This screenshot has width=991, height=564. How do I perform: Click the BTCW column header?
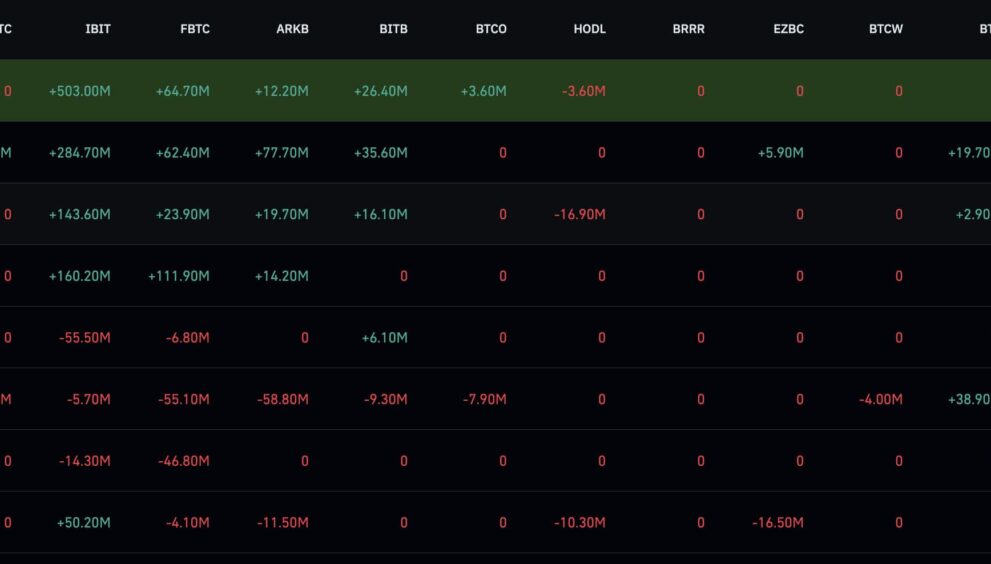click(885, 29)
